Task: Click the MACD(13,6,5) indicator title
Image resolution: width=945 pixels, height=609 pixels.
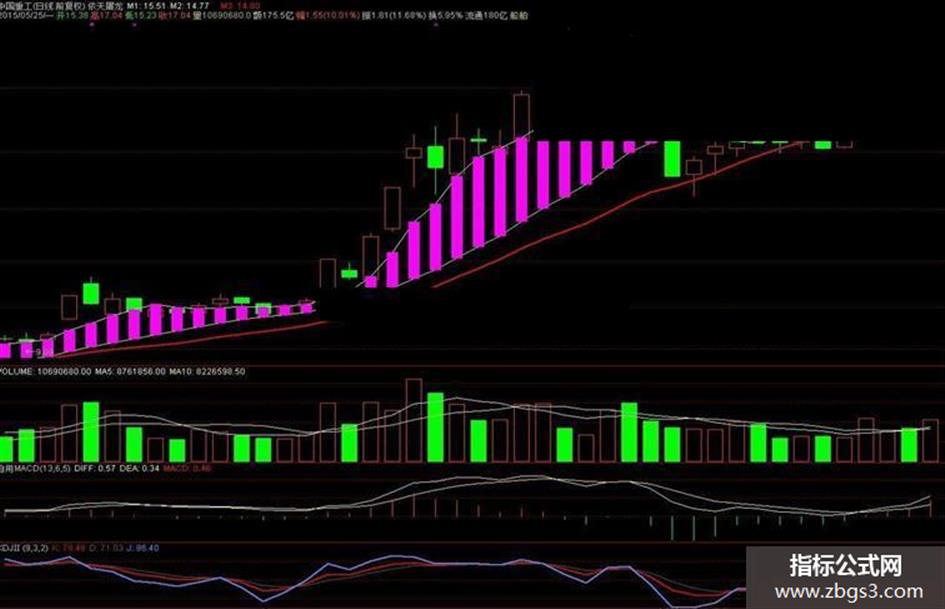Action: point(35,468)
